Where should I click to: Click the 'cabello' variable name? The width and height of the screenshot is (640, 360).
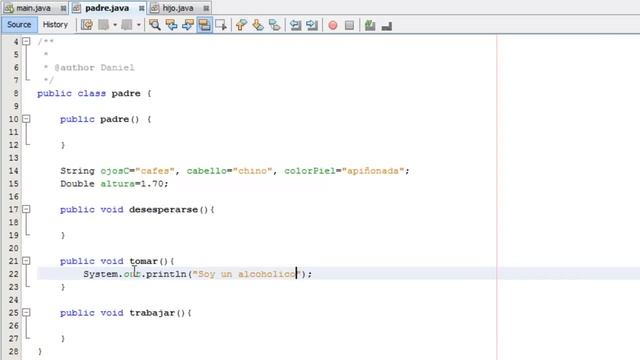(x=207, y=171)
